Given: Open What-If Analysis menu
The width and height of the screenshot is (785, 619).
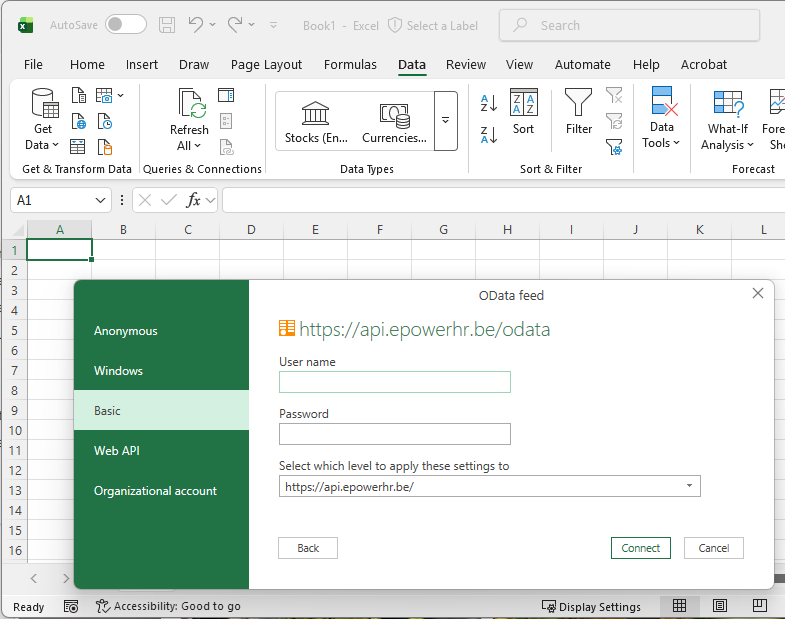Looking at the screenshot, I should pyautogui.click(x=727, y=120).
